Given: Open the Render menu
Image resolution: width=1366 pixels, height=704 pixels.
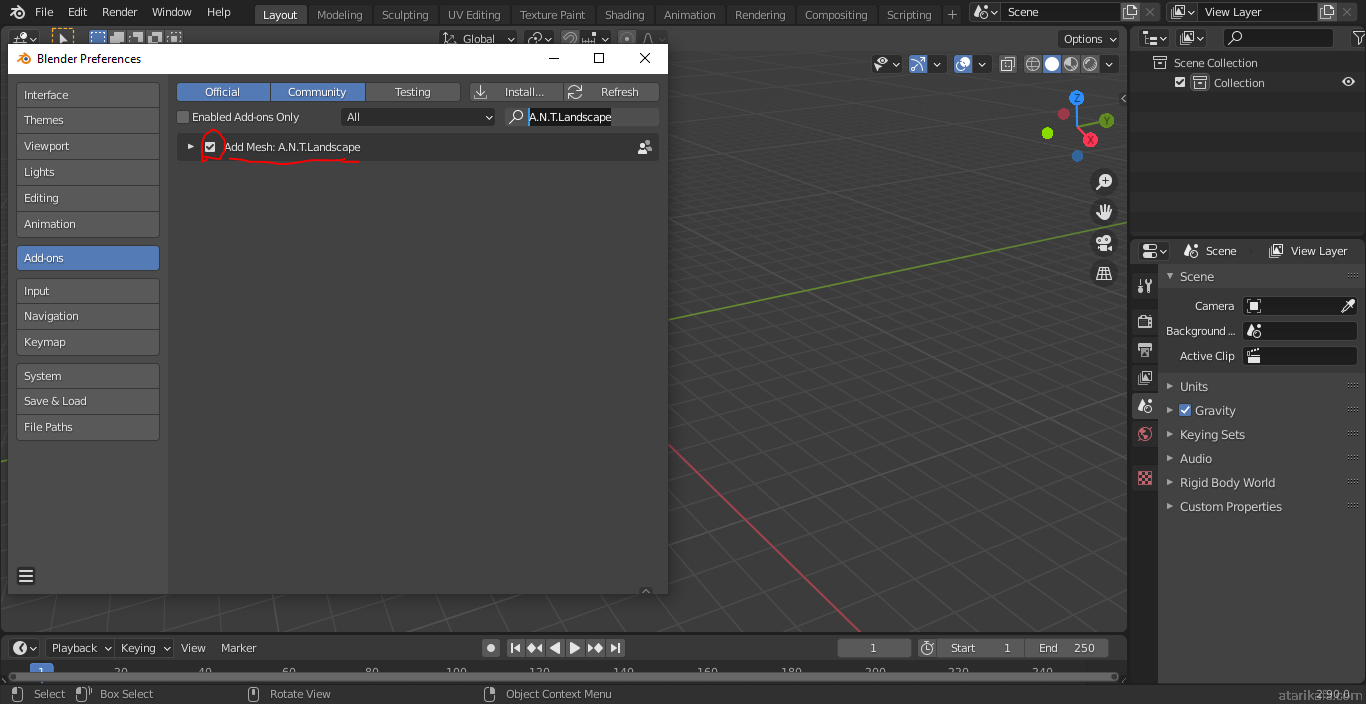Looking at the screenshot, I should [120, 12].
